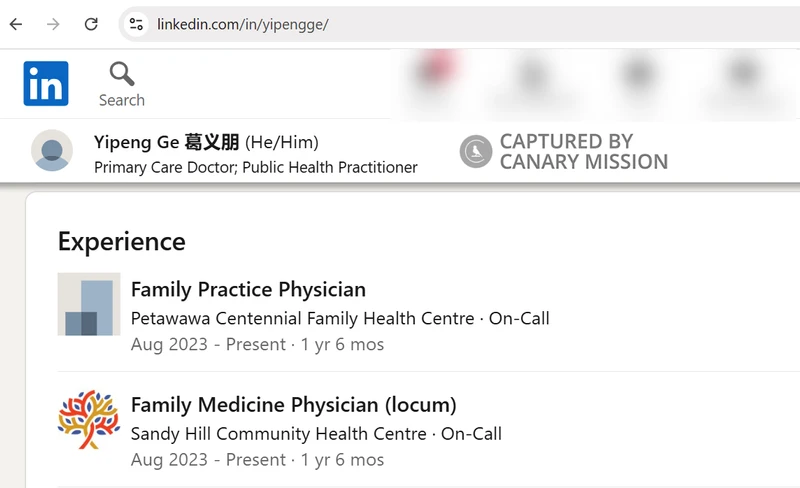
Task: Click the Yipeng Ge profile name
Action: [x=166, y=142]
